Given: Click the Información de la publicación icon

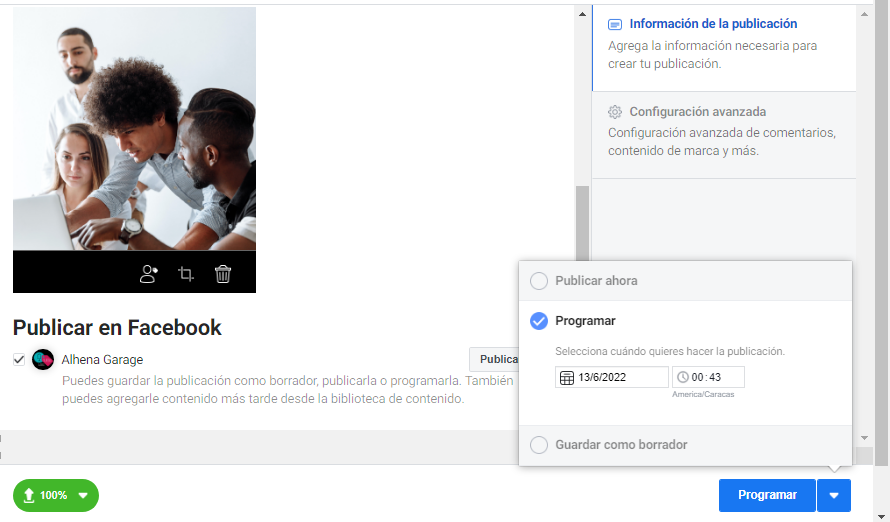Looking at the screenshot, I should point(615,24).
